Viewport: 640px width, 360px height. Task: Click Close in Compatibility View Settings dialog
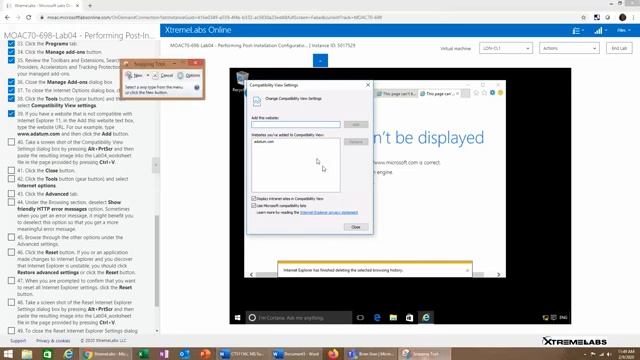coord(356,227)
